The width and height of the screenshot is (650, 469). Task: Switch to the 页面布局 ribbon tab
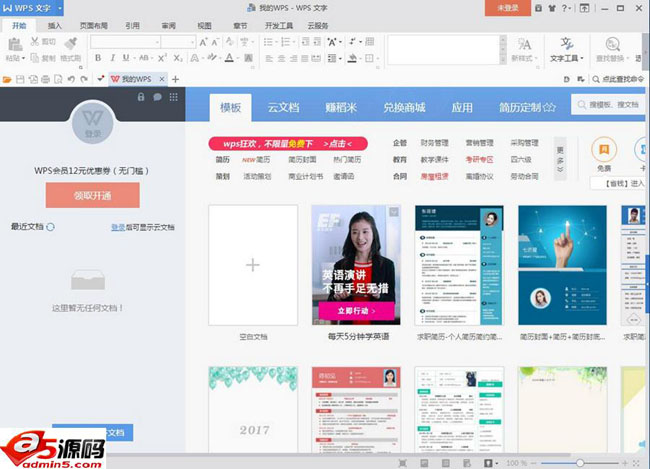point(94,26)
